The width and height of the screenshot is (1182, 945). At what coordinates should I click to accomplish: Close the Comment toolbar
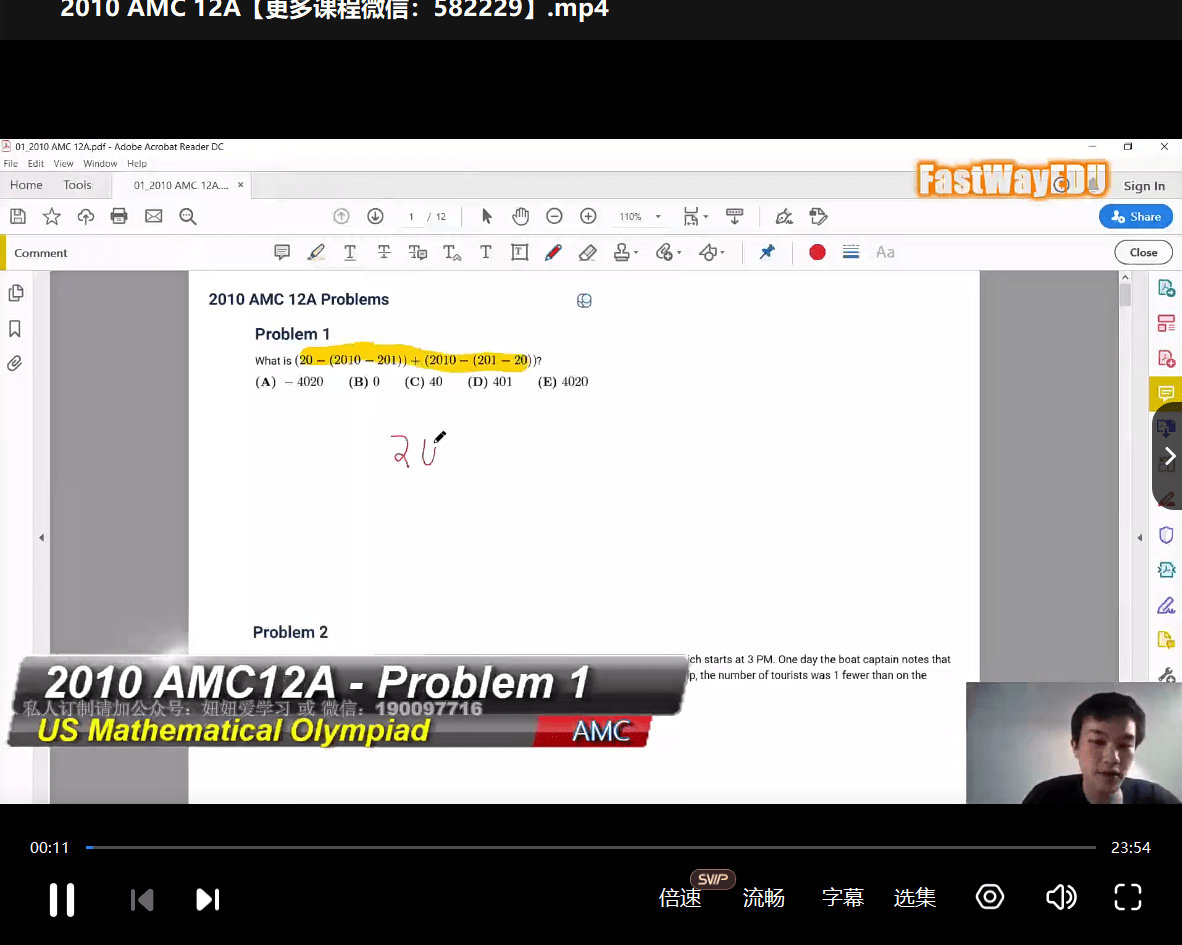[1144, 253]
